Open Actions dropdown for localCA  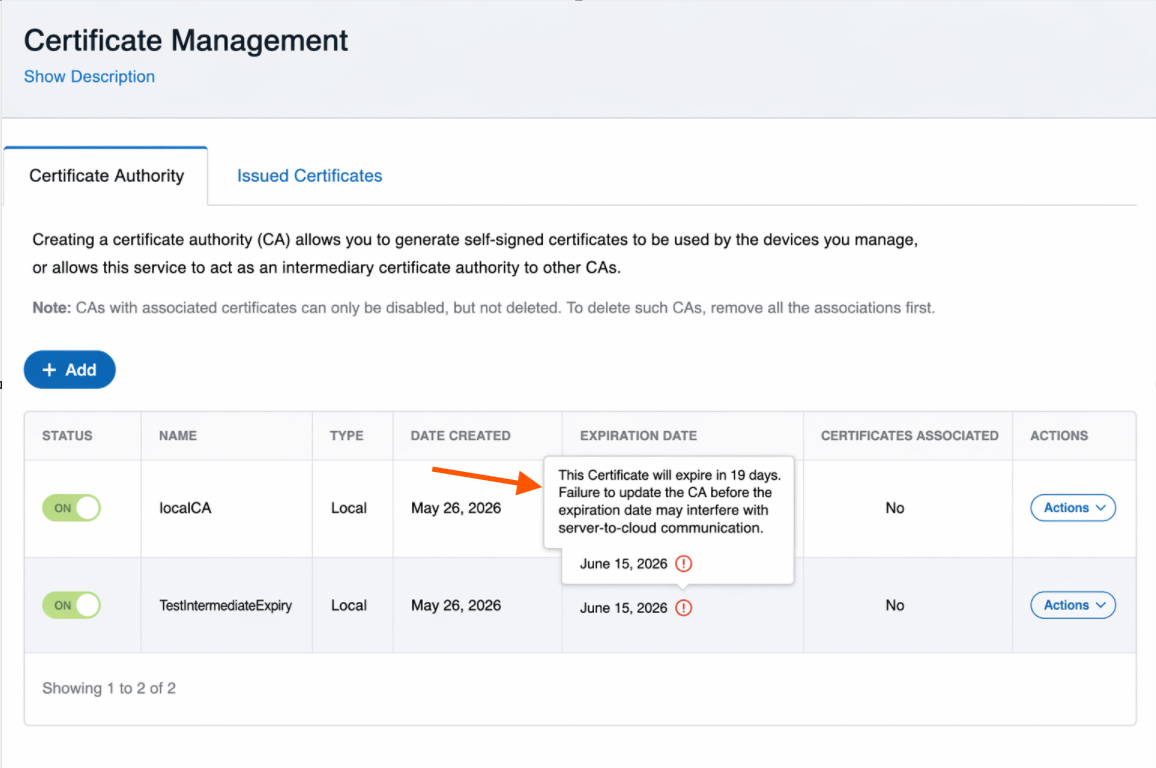point(1073,508)
